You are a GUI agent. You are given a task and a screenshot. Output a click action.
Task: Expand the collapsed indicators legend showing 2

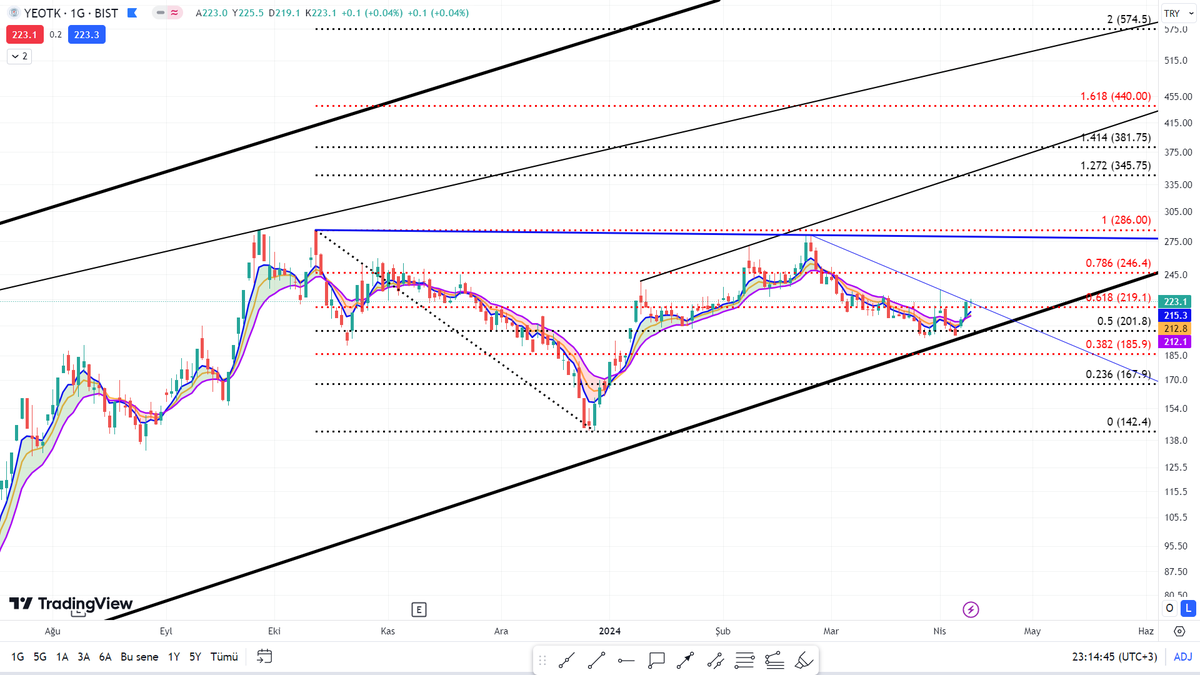point(19,56)
